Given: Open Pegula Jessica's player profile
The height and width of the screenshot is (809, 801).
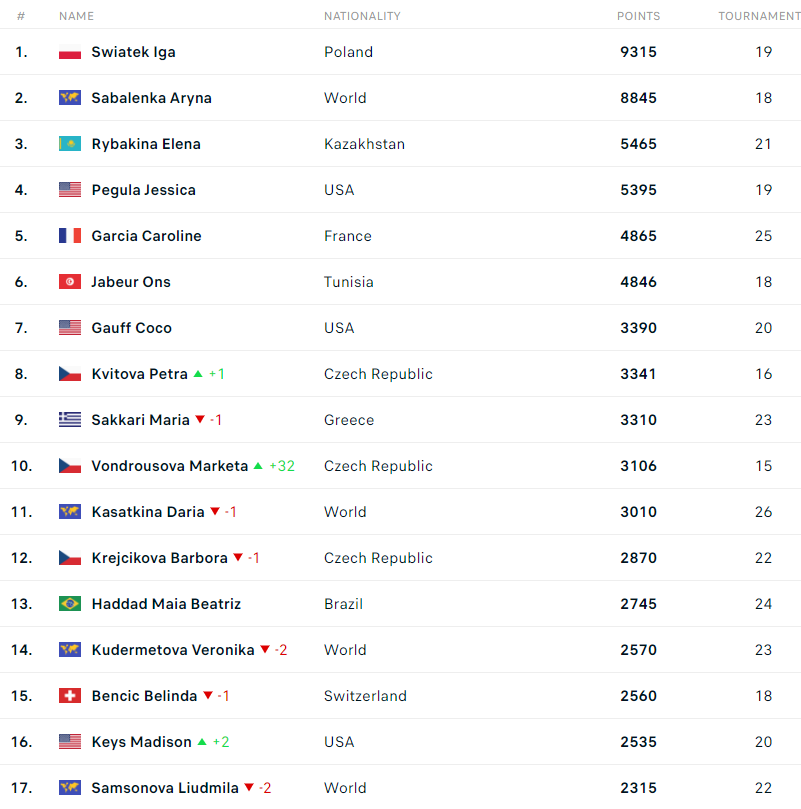Looking at the screenshot, I should point(143,190).
